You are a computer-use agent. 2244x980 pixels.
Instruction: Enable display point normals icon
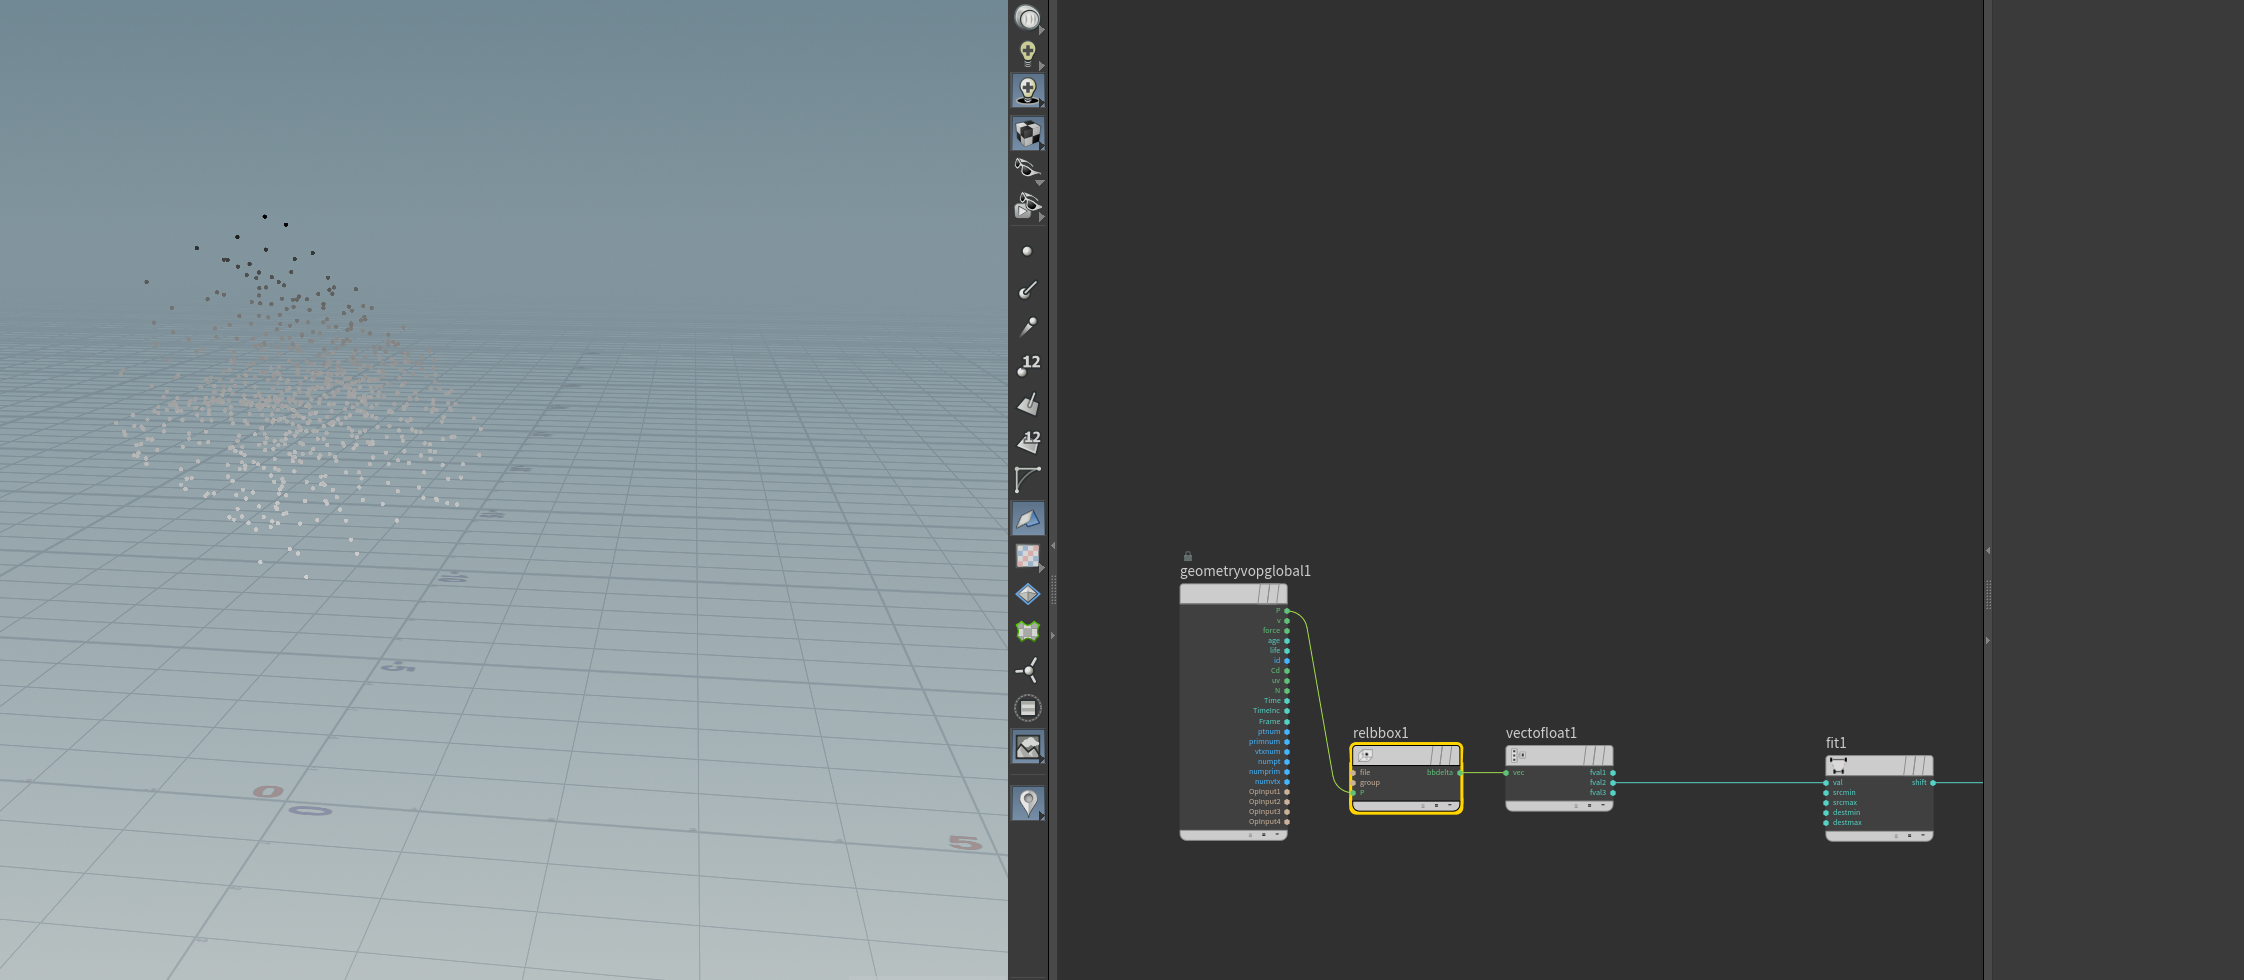tap(1027, 290)
